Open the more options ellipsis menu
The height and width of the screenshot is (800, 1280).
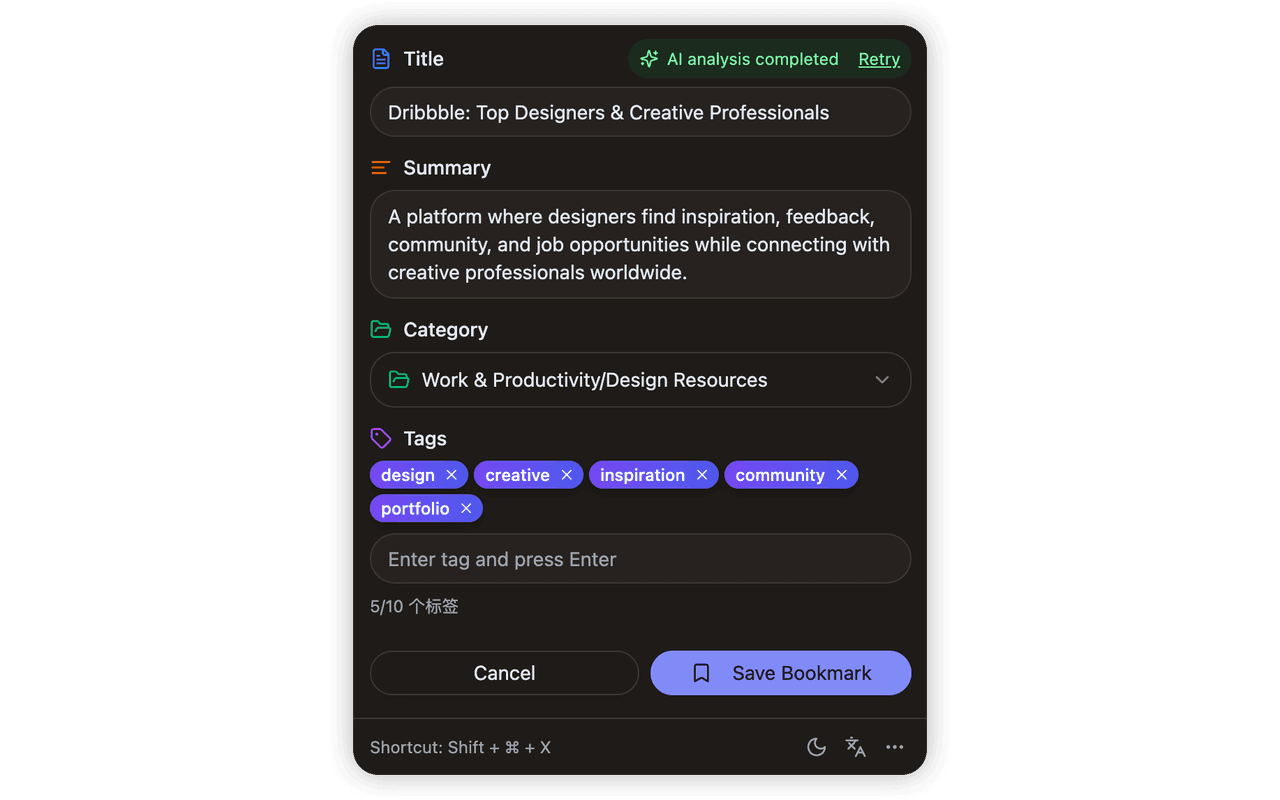894,747
